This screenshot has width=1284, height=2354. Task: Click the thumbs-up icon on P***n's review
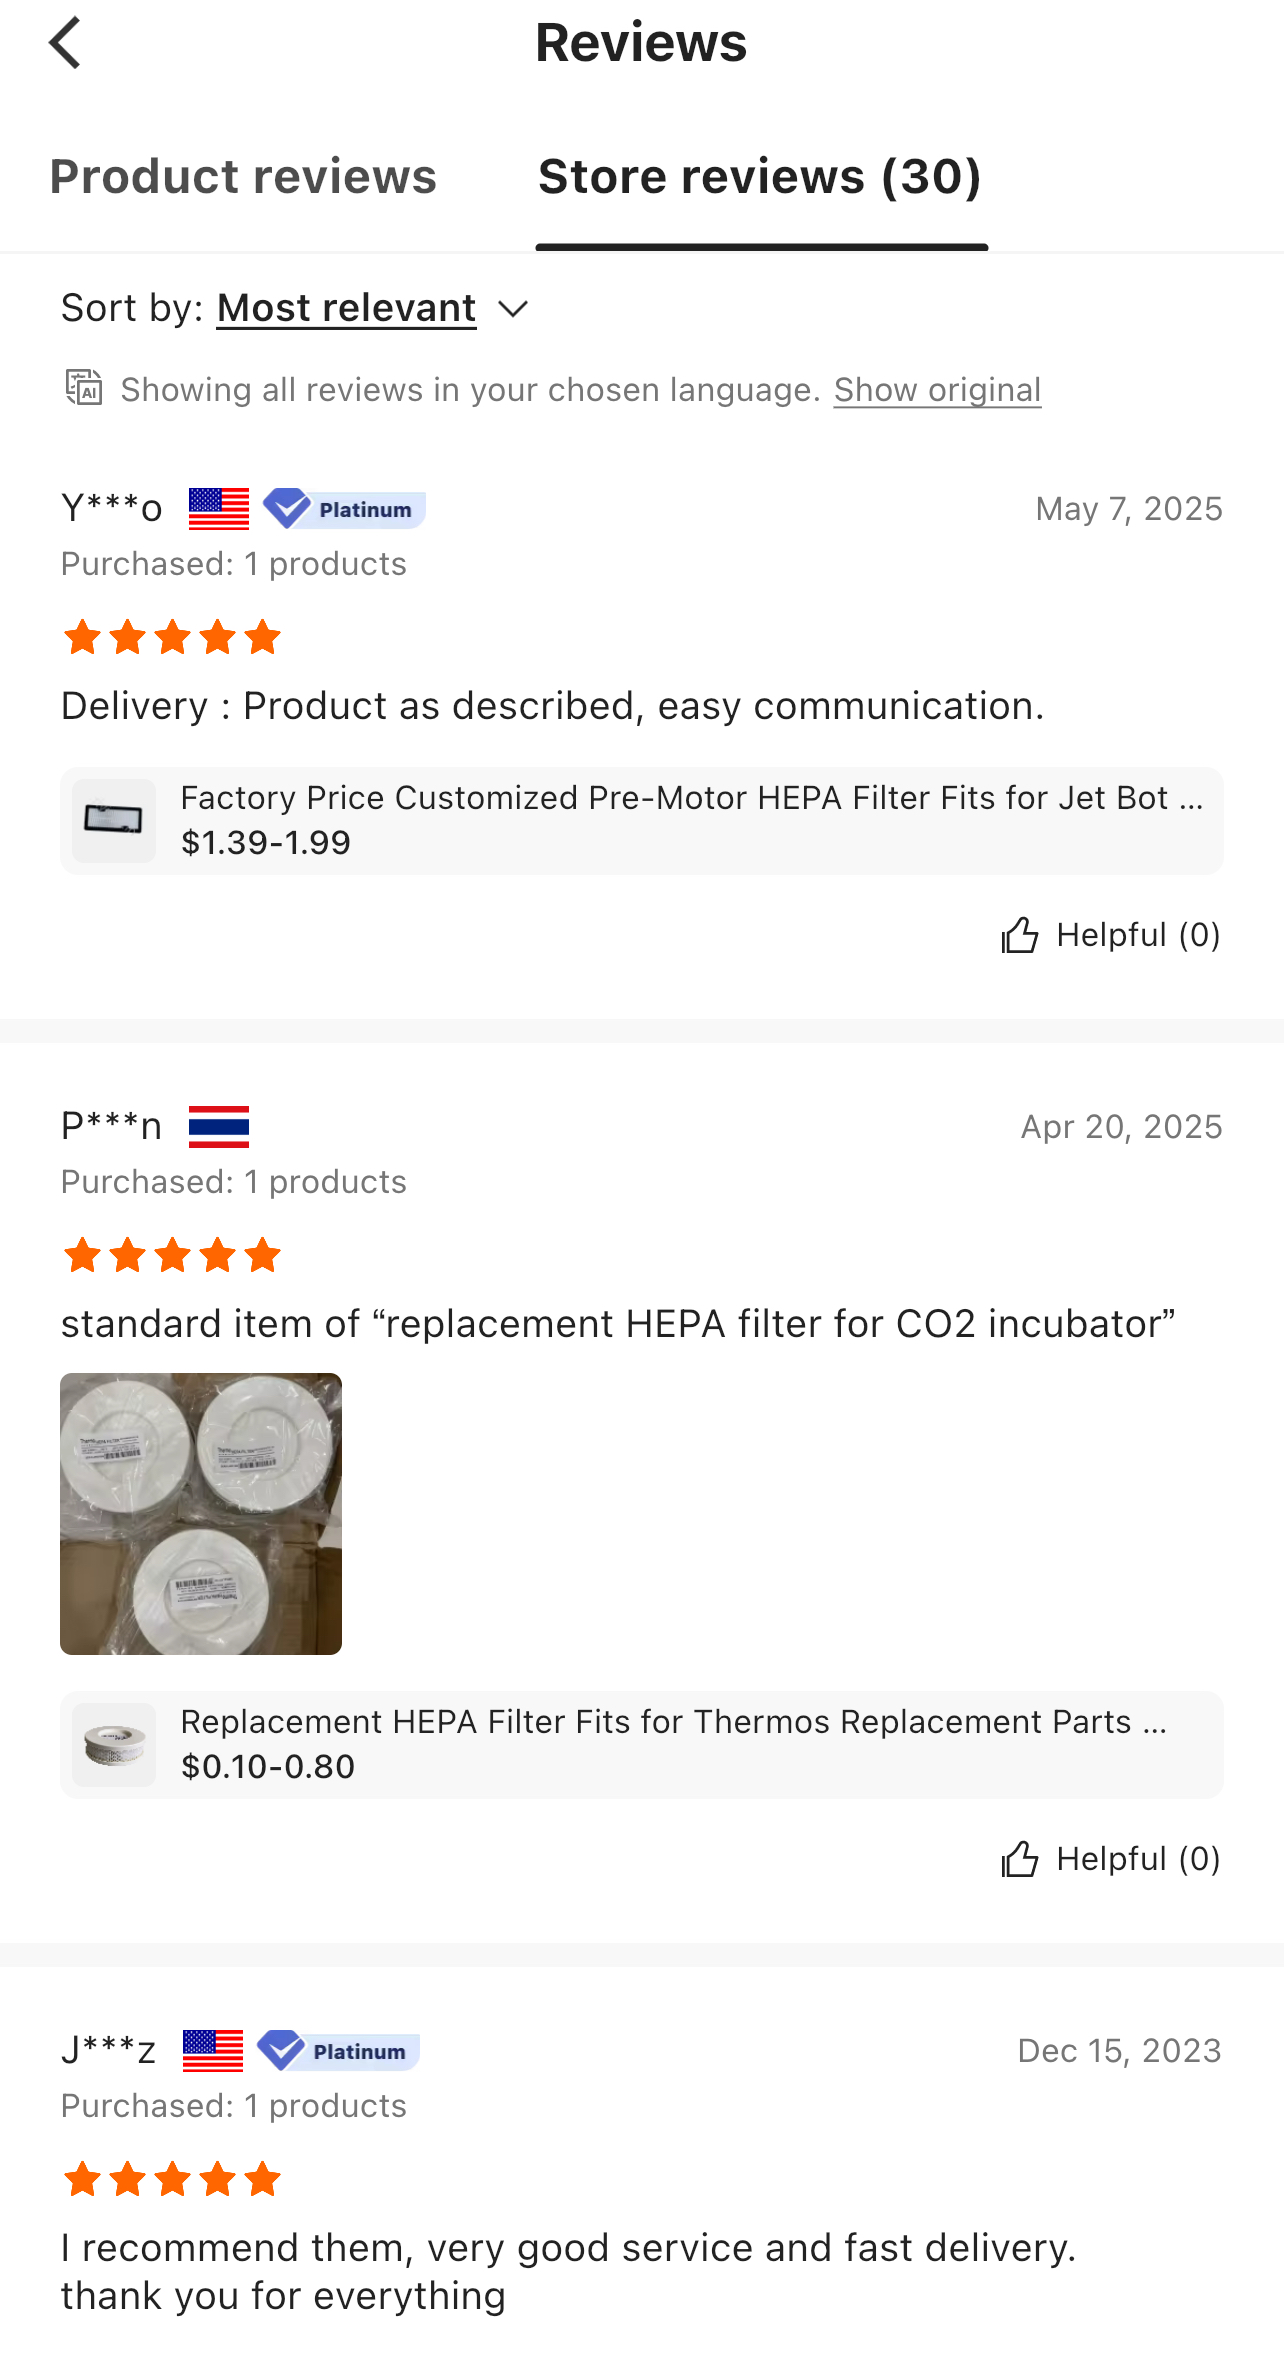tap(1021, 1858)
